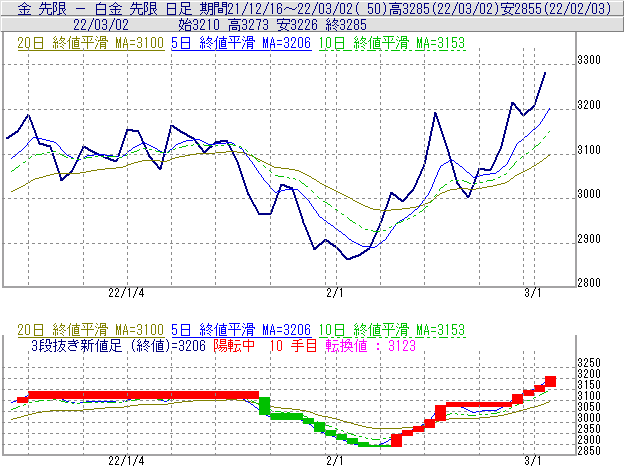624x475 pixels.
Task: Click the '22/1/4' date label under lower chart
Action: pos(126,461)
